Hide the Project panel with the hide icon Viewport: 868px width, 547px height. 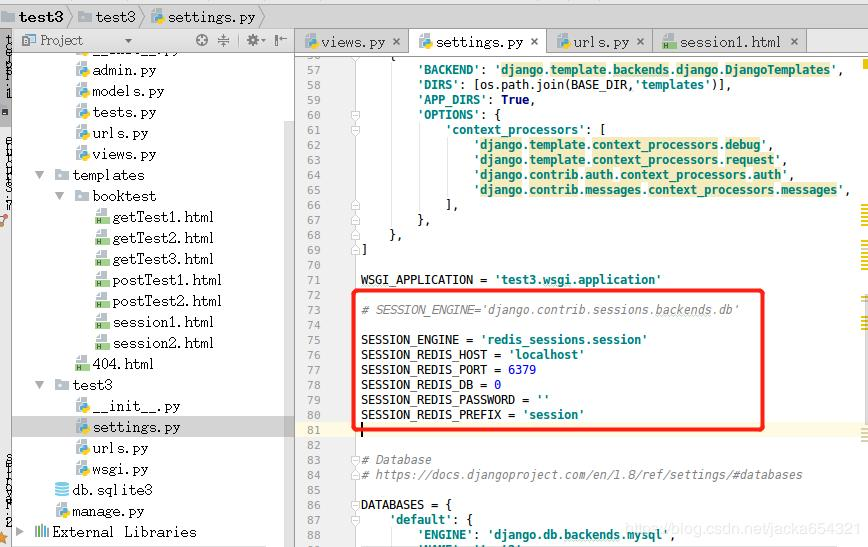coord(281,40)
